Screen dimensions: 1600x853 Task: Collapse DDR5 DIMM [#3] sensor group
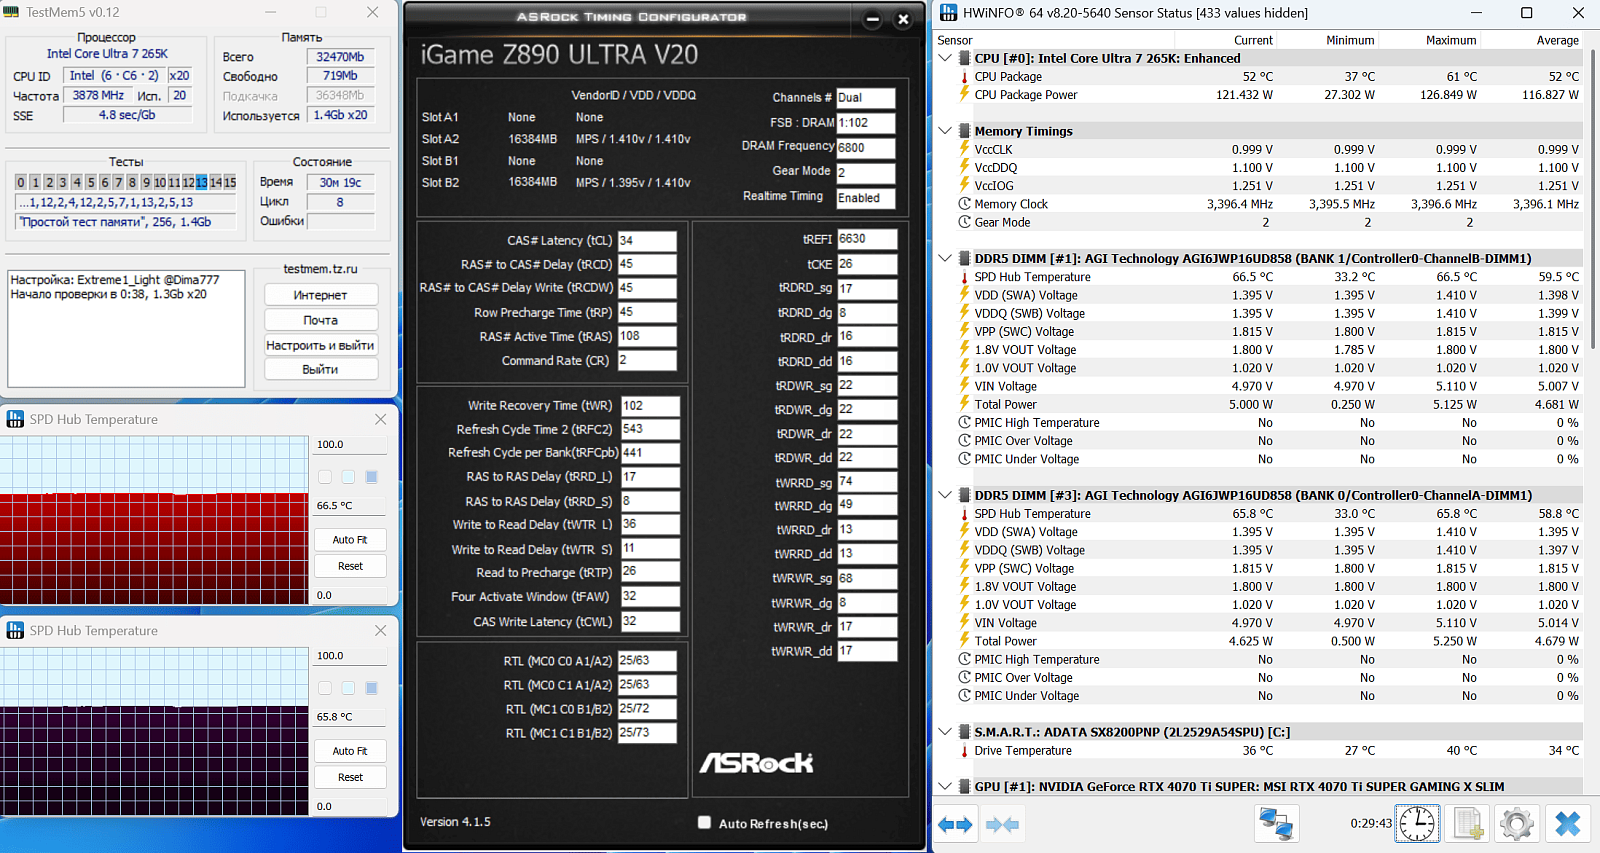945,495
